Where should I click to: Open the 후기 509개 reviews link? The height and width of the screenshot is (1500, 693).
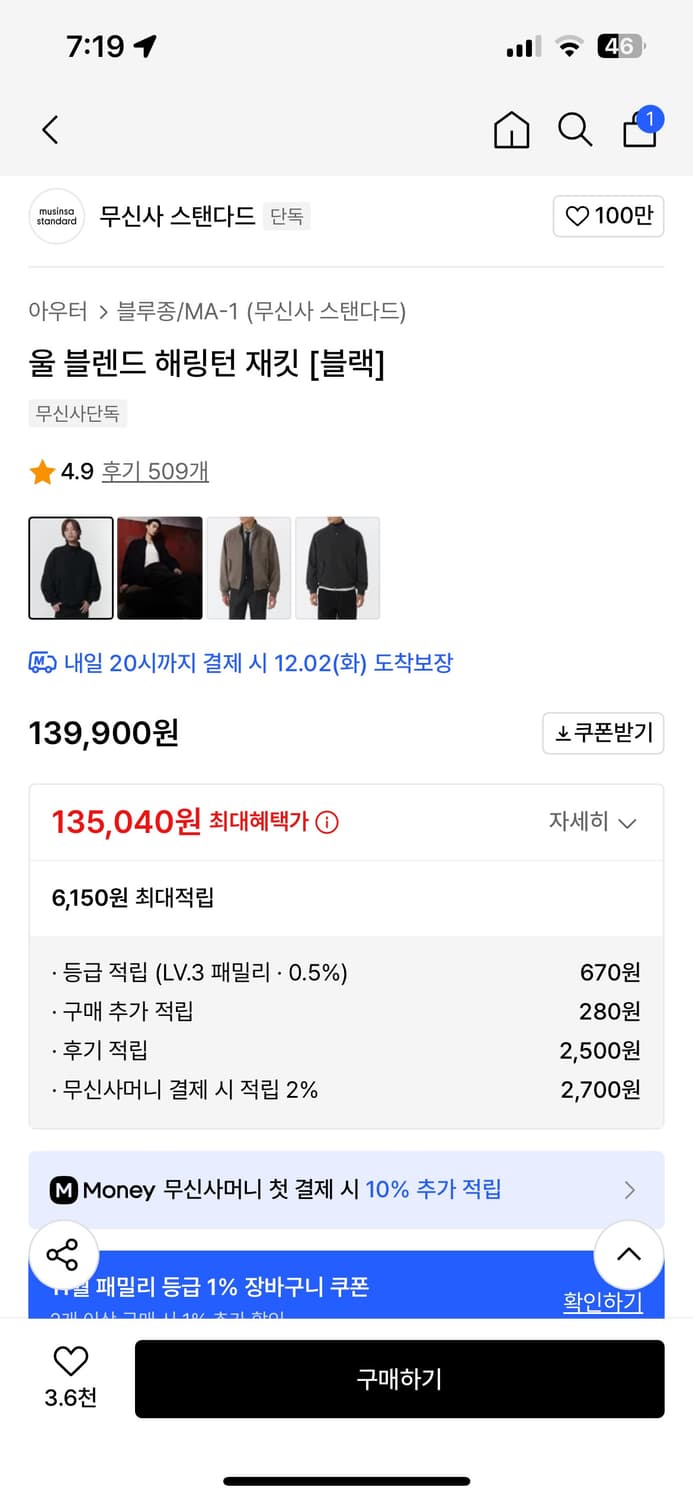tap(153, 471)
